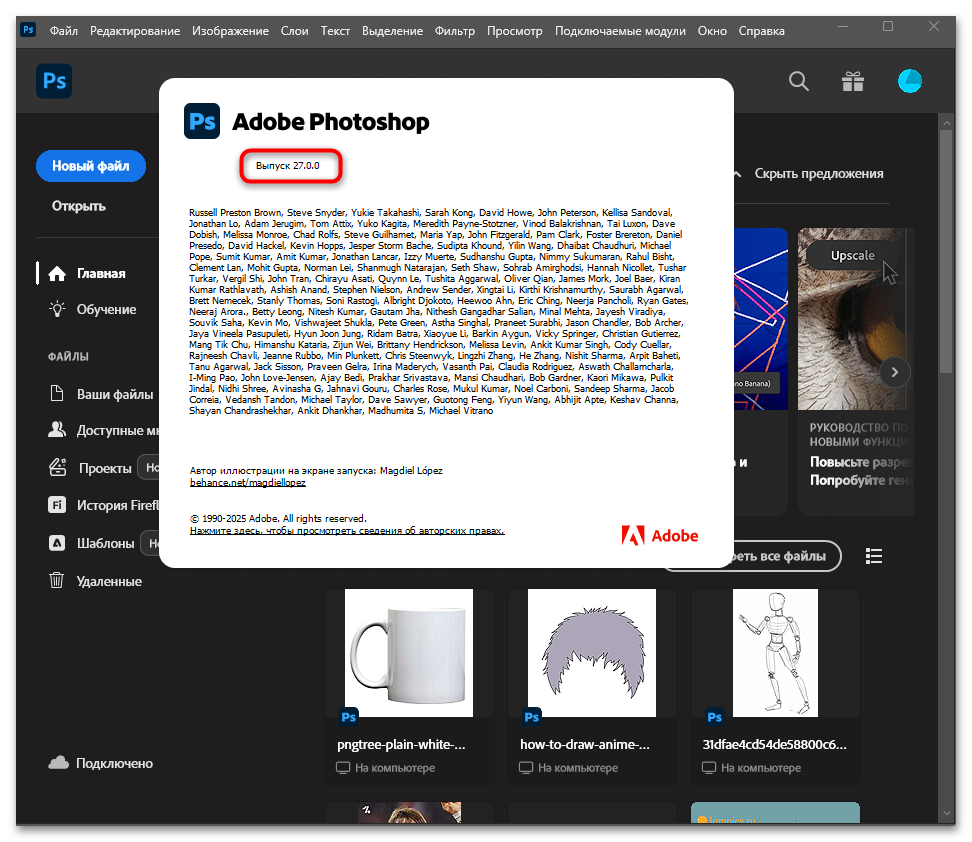Open the anime hair file thumbnail
The width and height of the screenshot is (972, 842).
click(592, 653)
